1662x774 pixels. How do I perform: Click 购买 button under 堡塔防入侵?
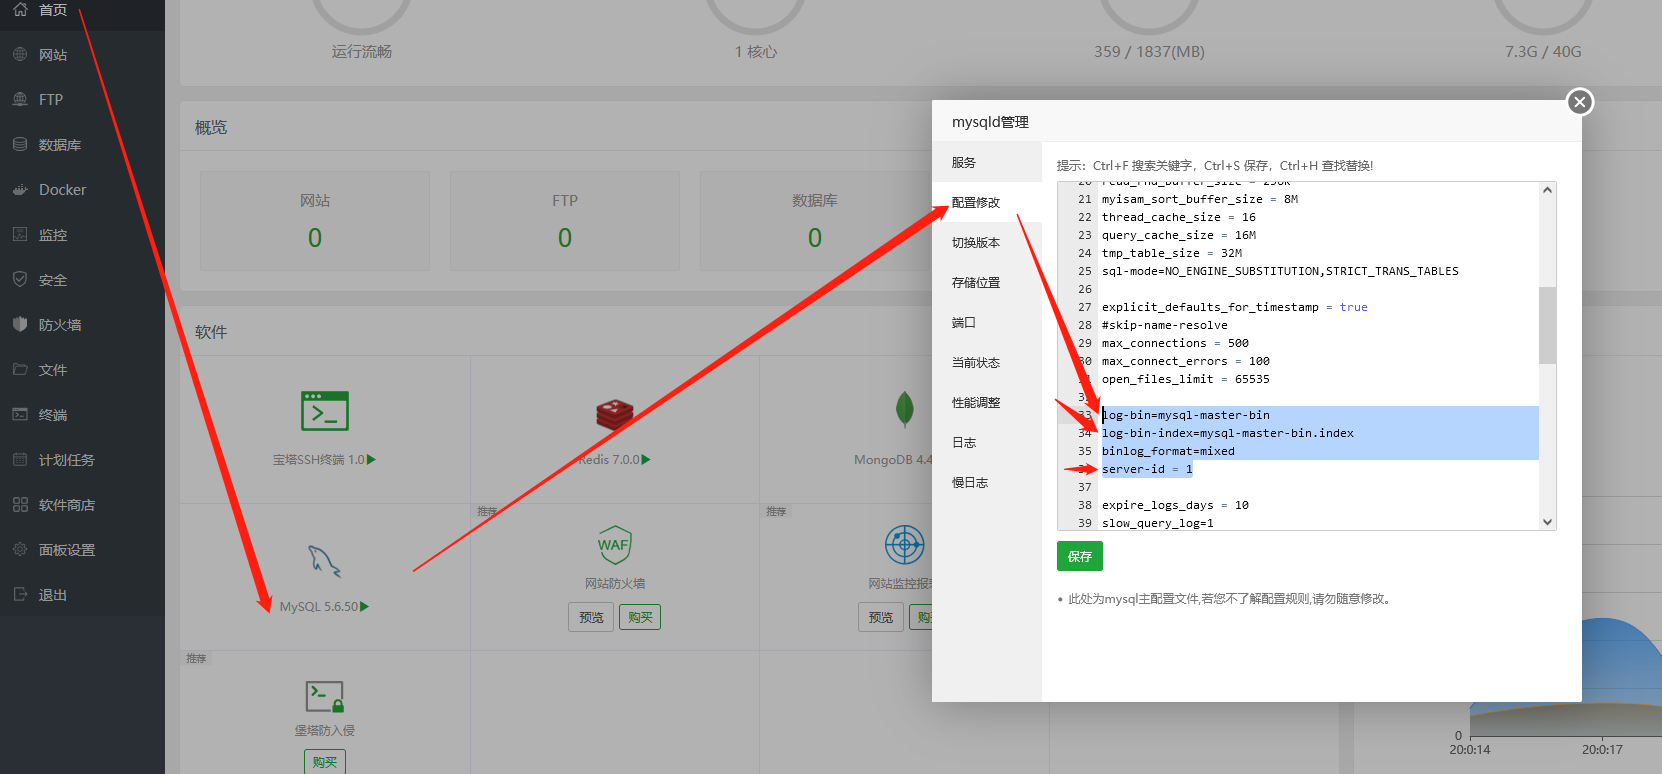coord(325,762)
